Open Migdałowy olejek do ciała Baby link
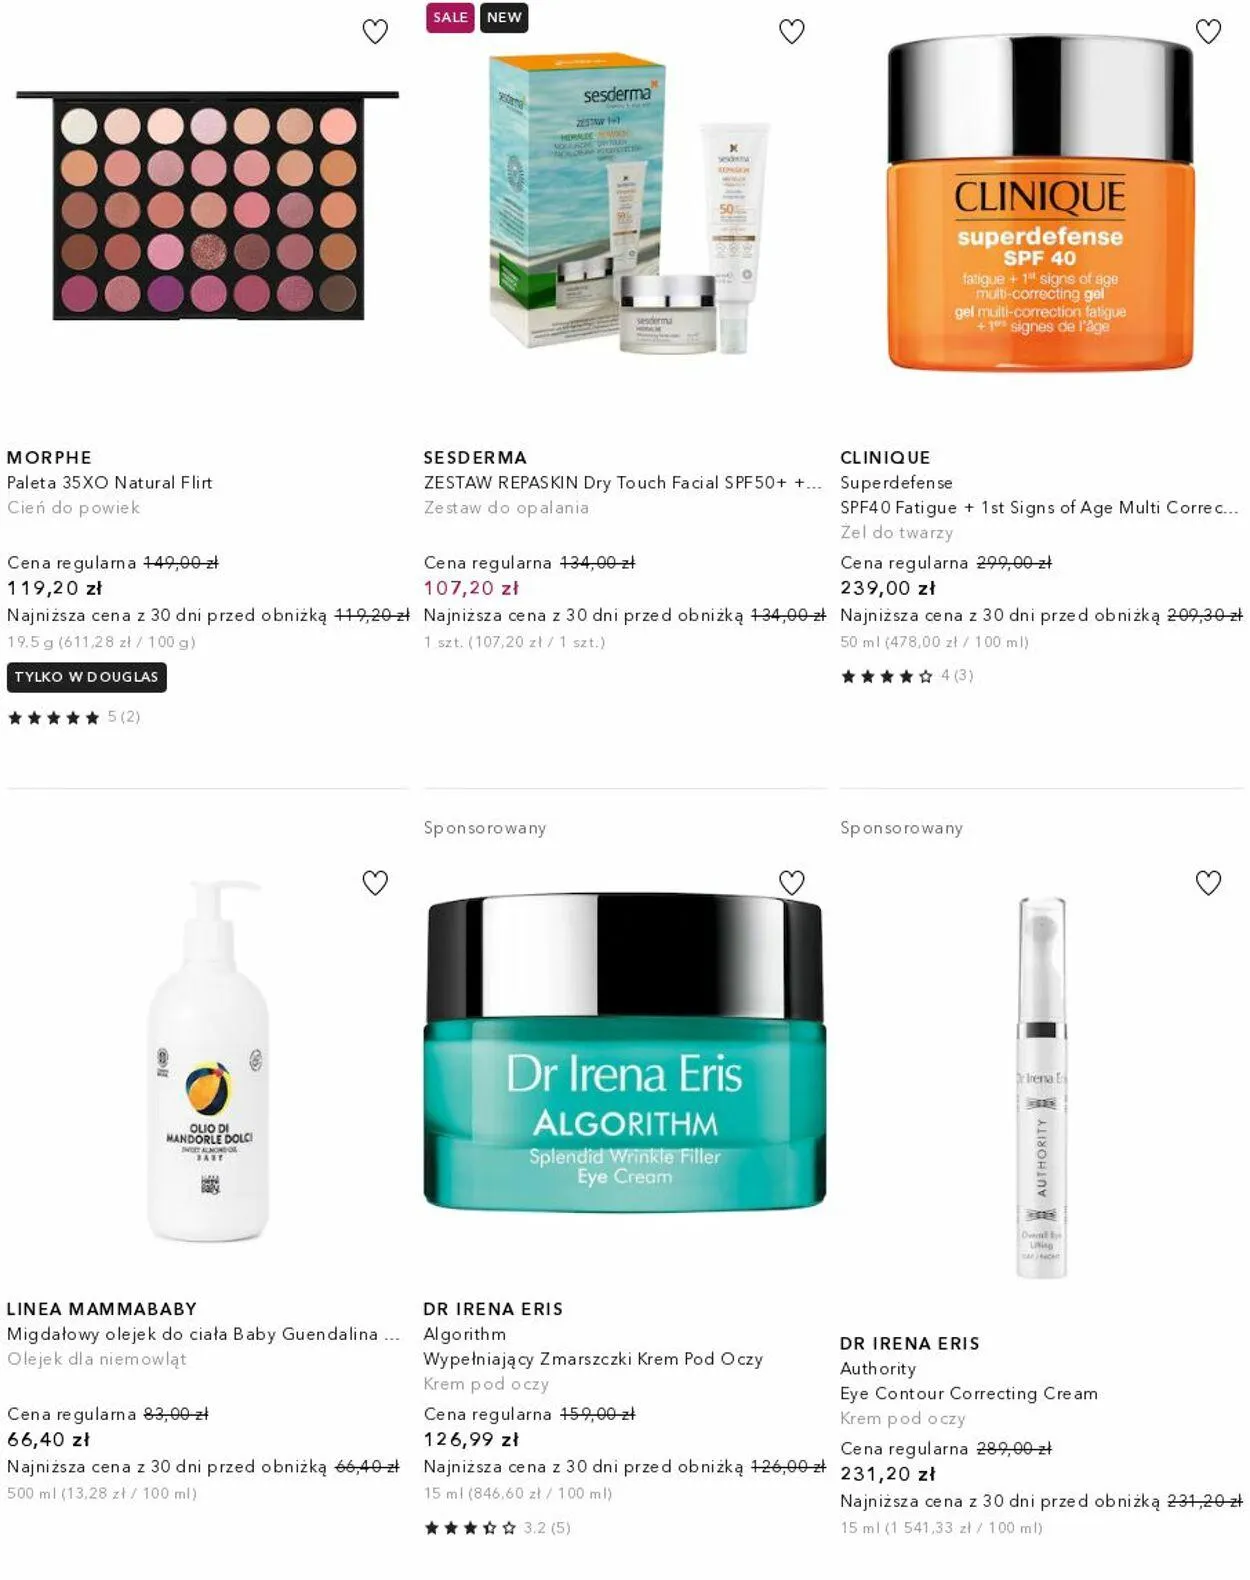 [203, 1334]
